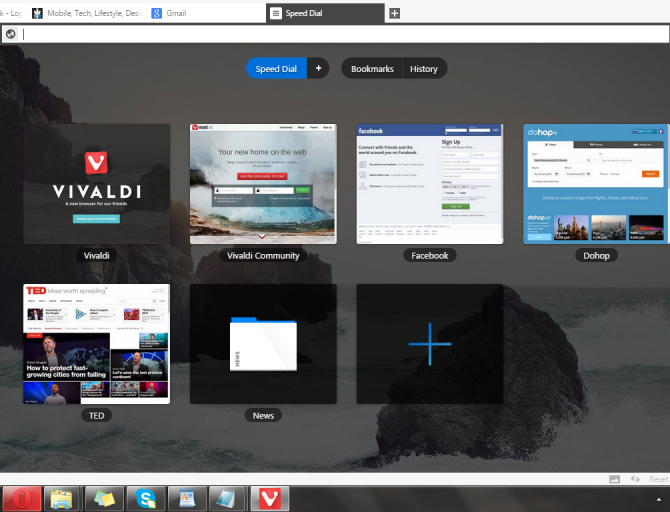Toggle images icon in status bar
This screenshot has height=512, width=670.
tap(615, 479)
